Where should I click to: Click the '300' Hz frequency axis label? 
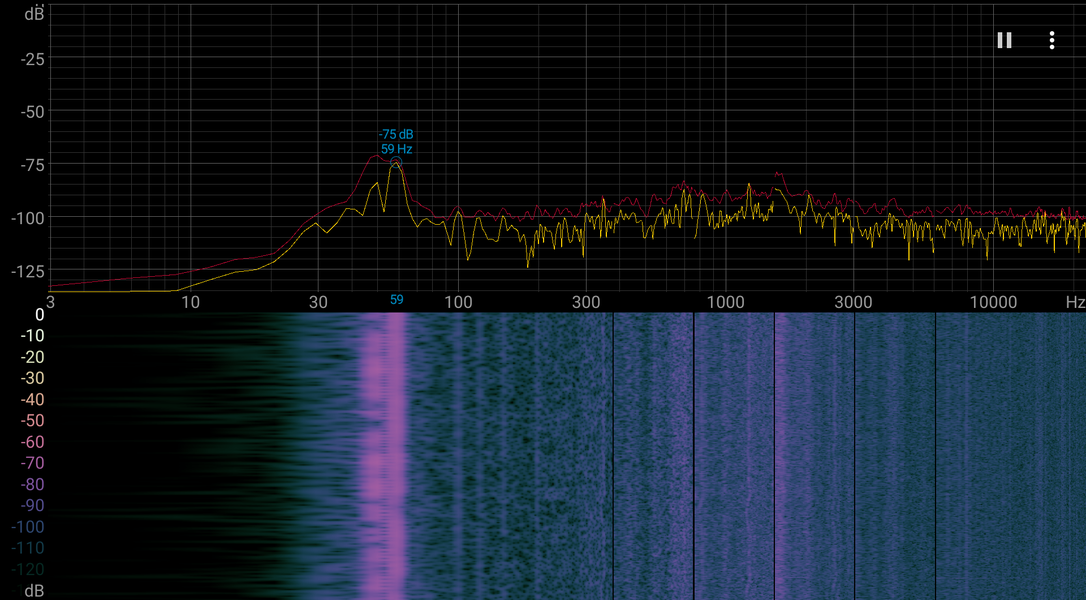pyautogui.click(x=586, y=302)
